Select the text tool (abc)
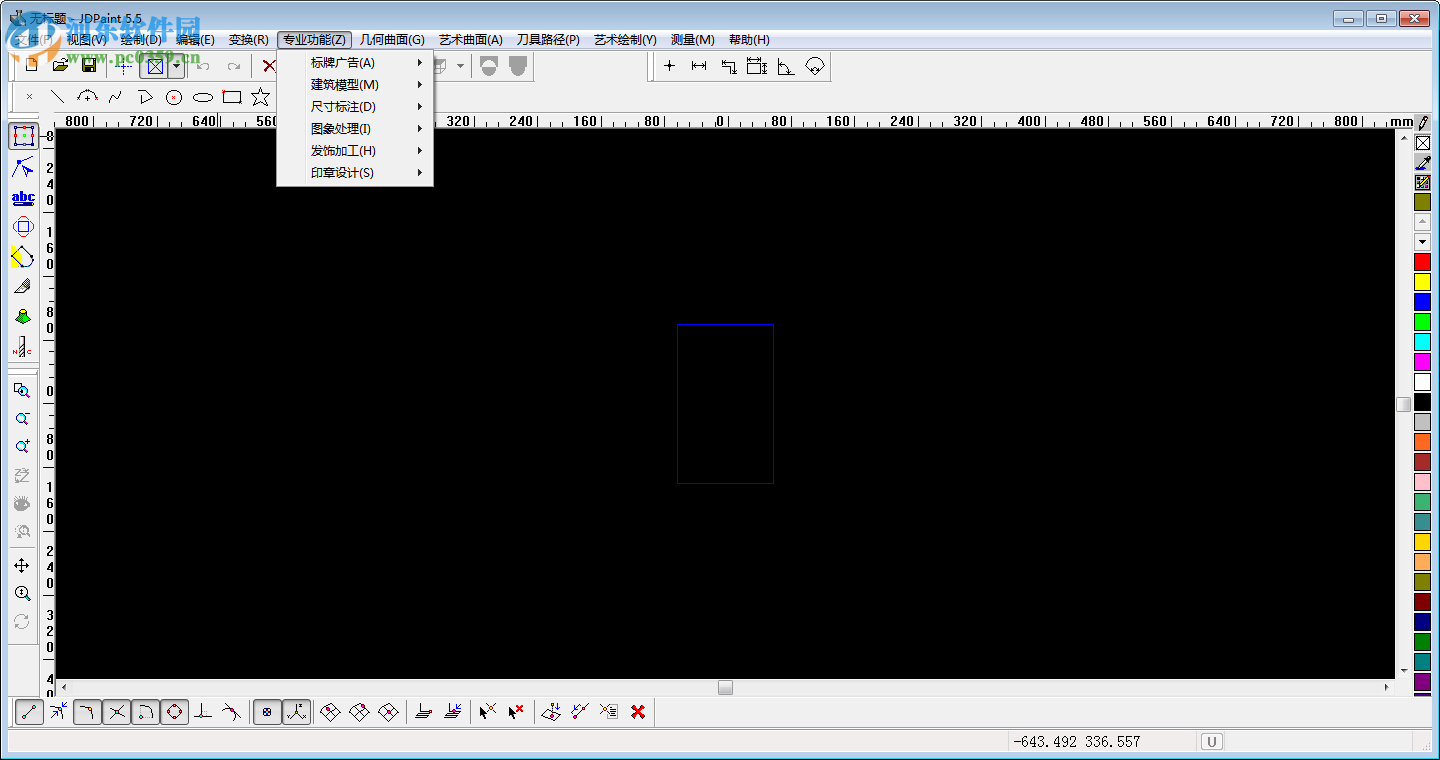 point(22,197)
